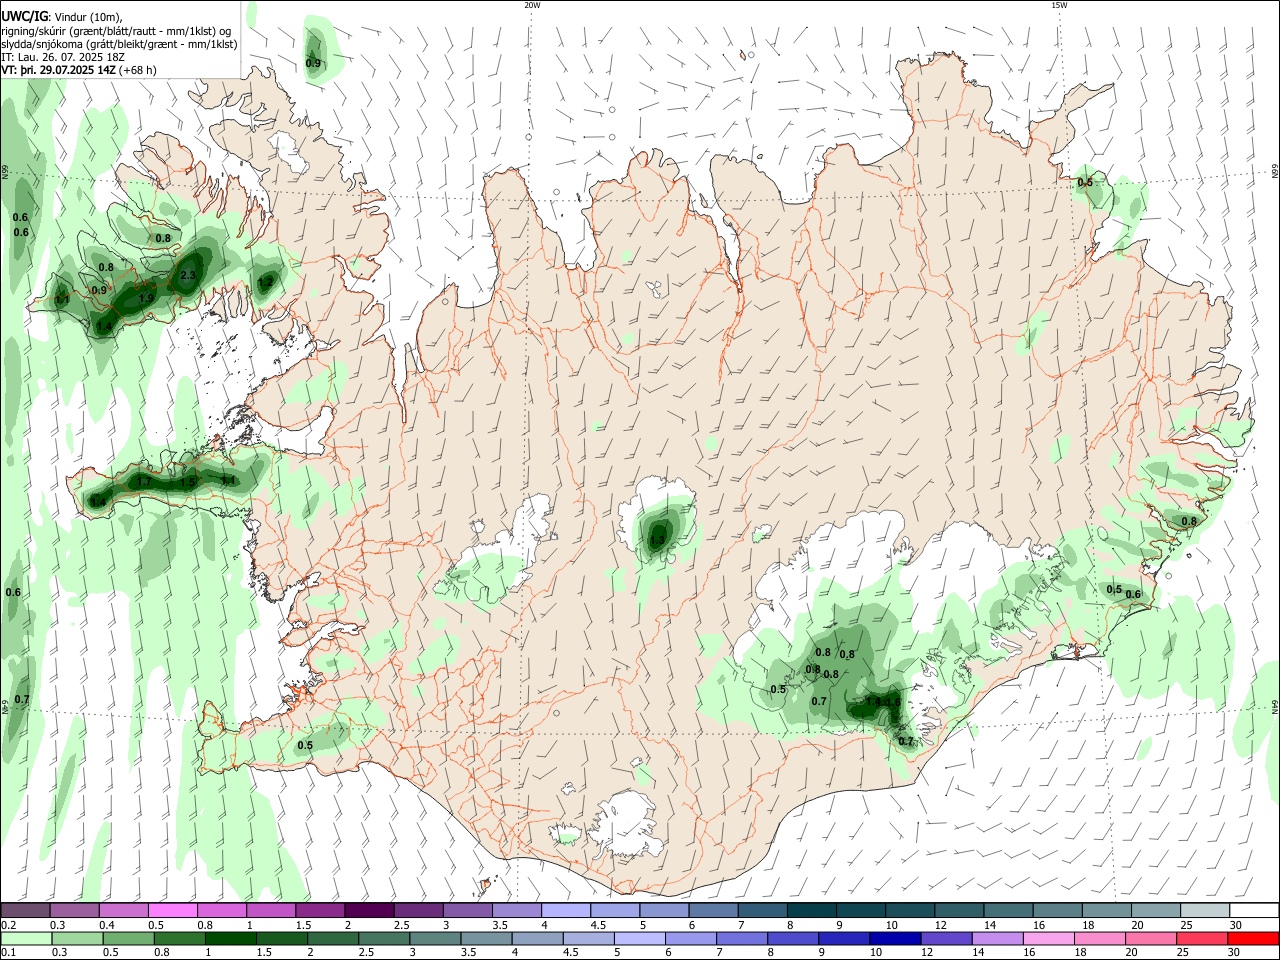Click the 0.1 label in the rain legend
The image size is (1280, 960).
[x=8, y=952]
